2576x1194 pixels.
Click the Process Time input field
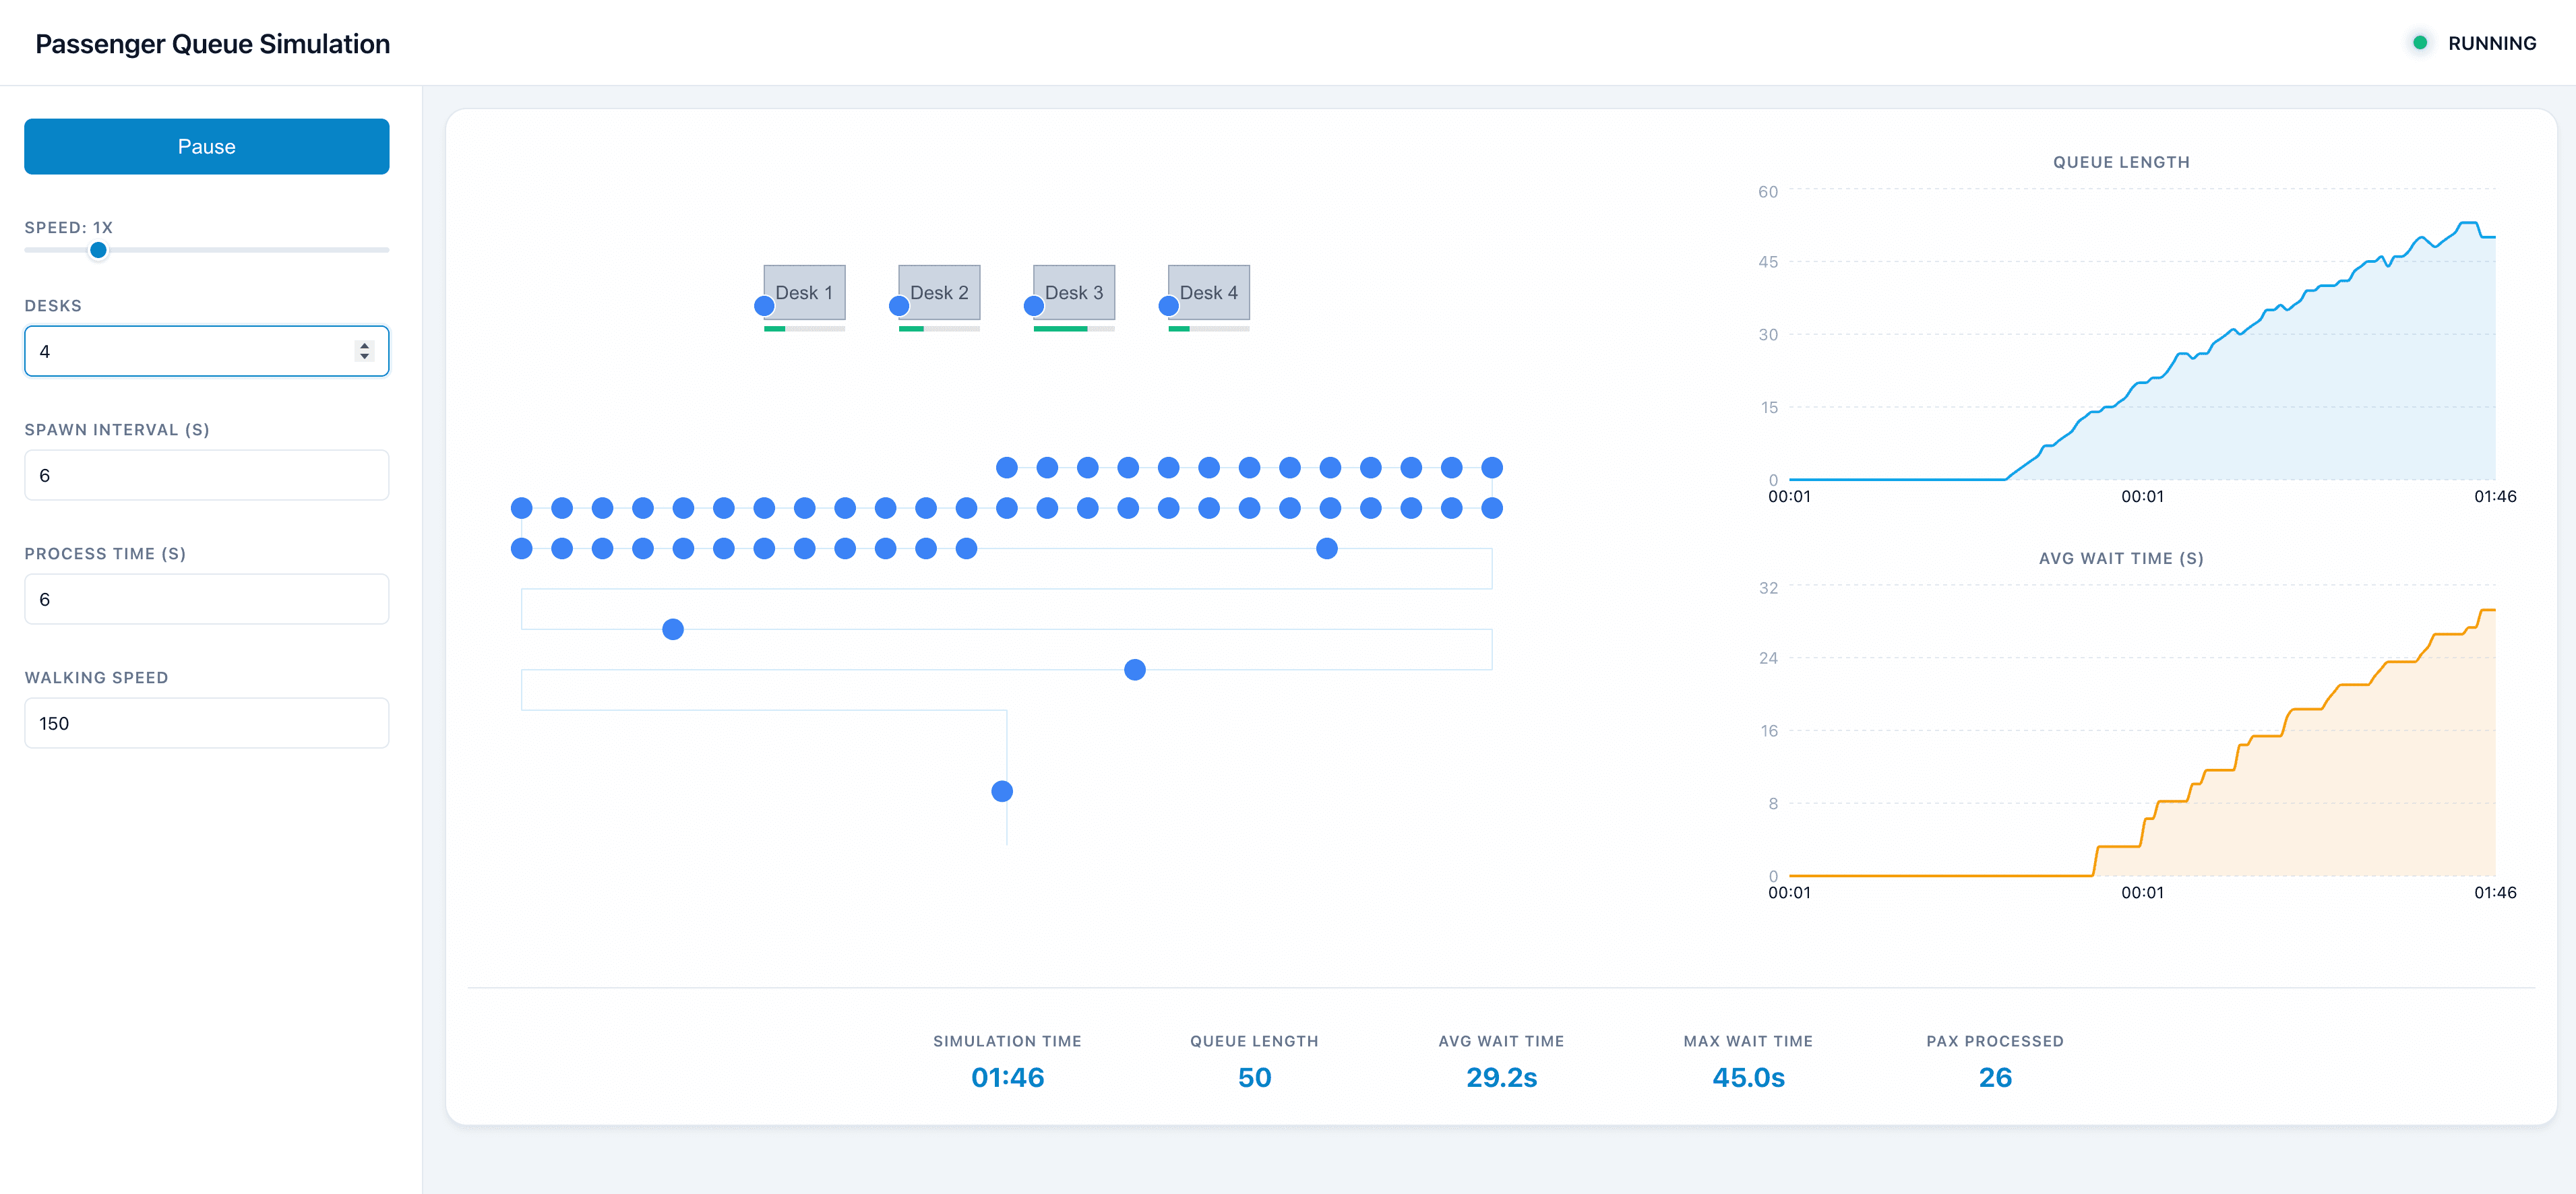pos(206,599)
